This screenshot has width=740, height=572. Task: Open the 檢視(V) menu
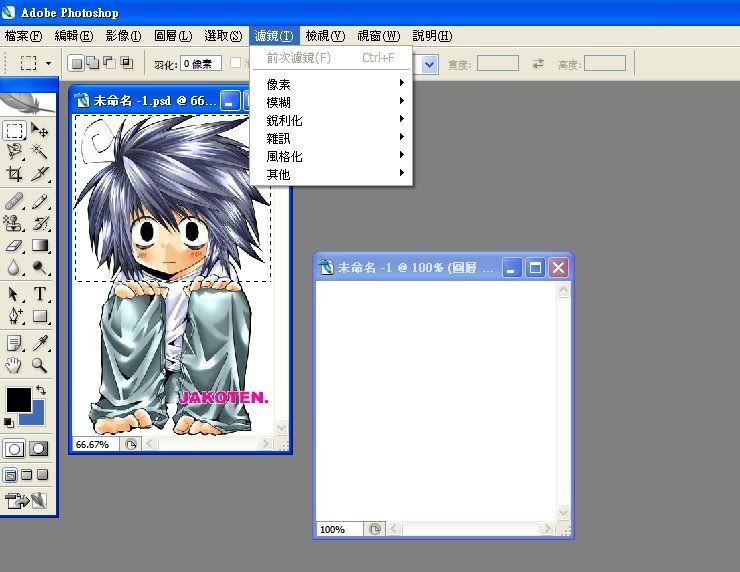click(325, 36)
